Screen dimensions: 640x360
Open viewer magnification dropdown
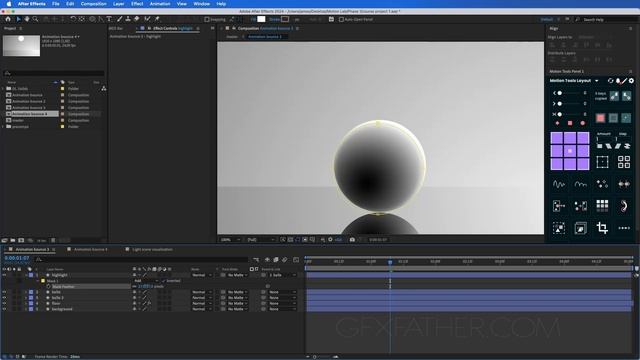[x=230, y=240]
